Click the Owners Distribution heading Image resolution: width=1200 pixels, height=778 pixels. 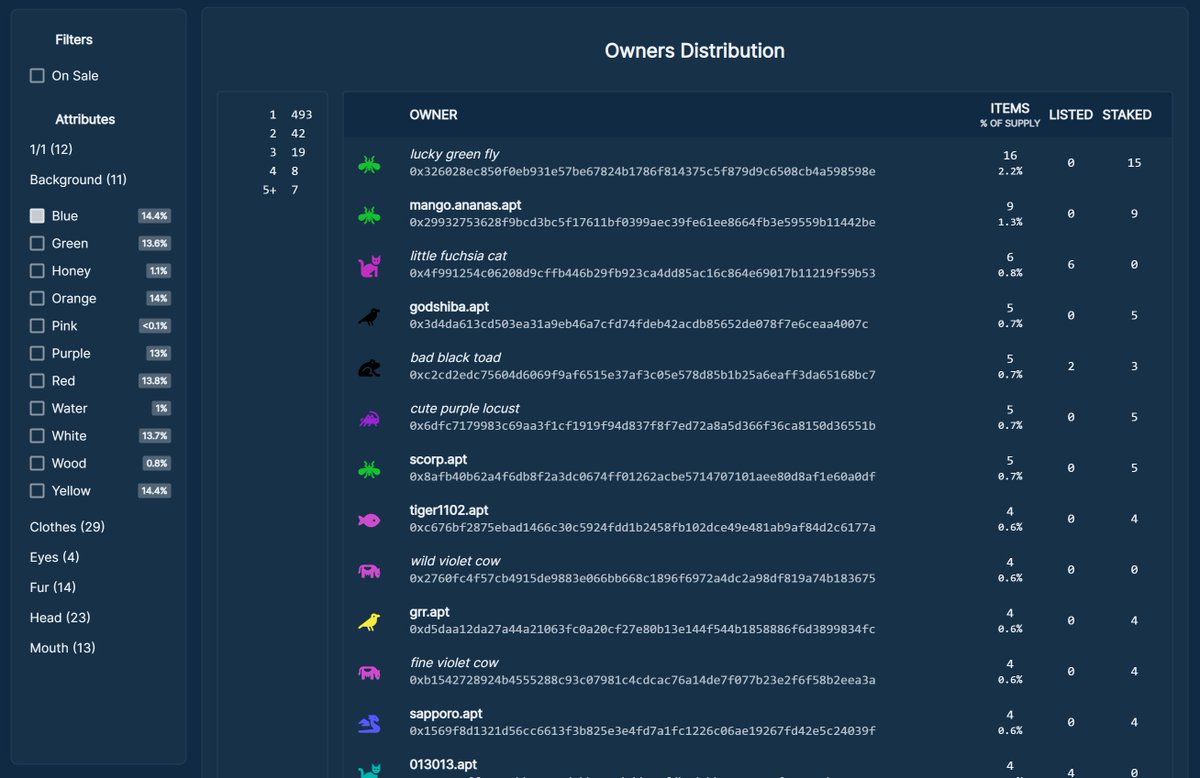tap(695, 51)
